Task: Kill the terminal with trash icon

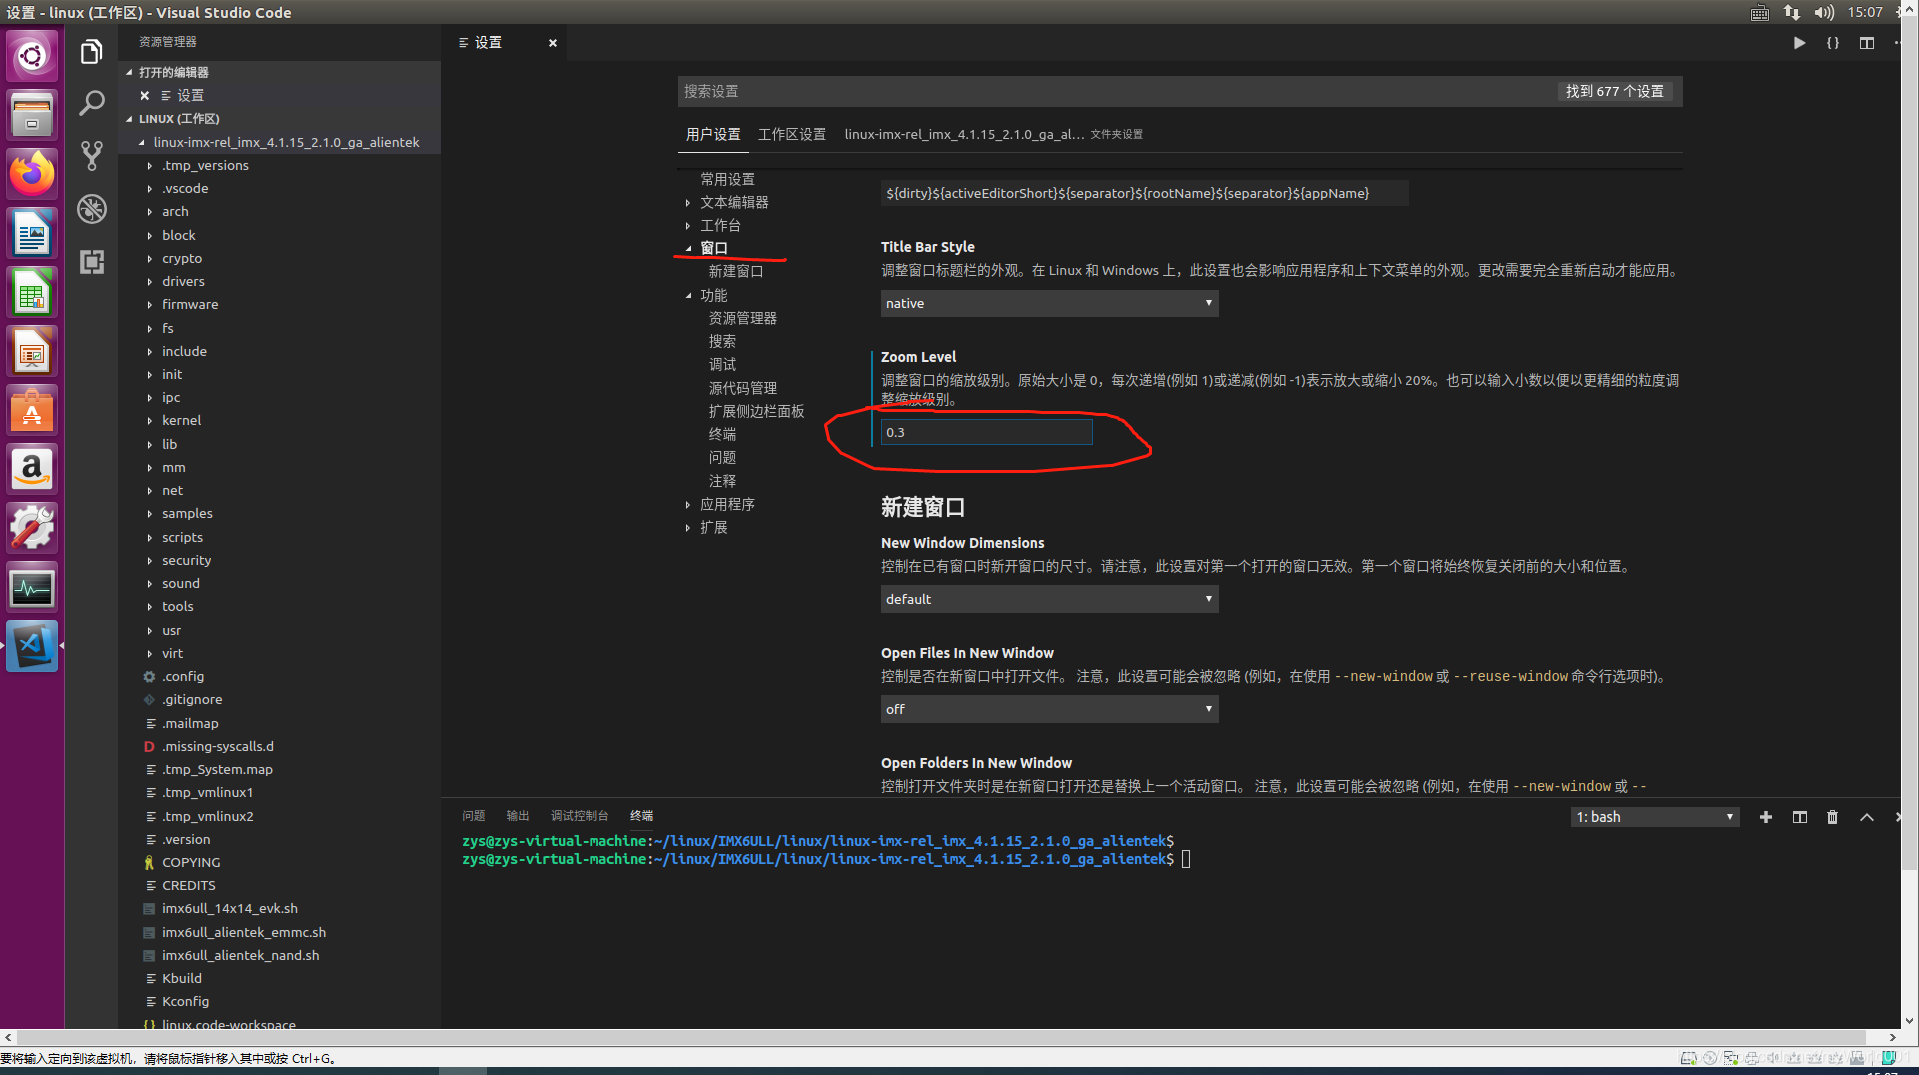Action: [x=1832, y=817]
